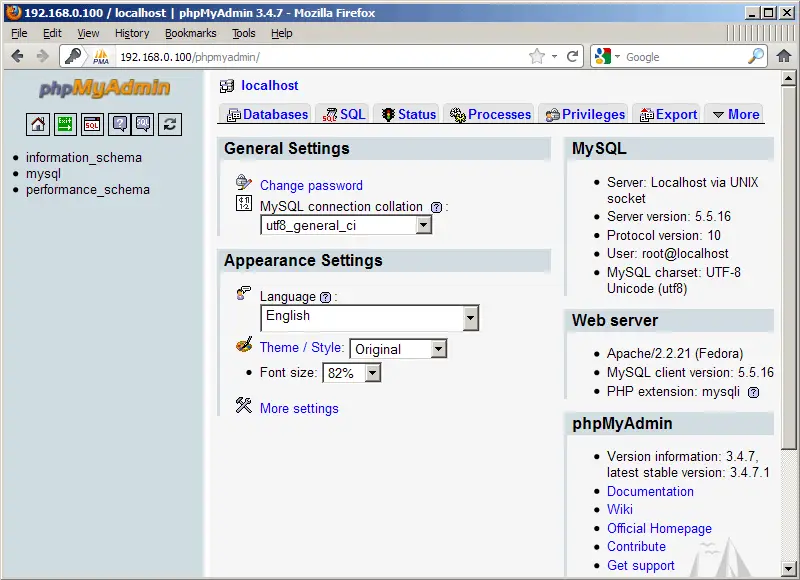Click the tools icon beside More settings
The image size is (800, 580).
click(x=244, y=405)
